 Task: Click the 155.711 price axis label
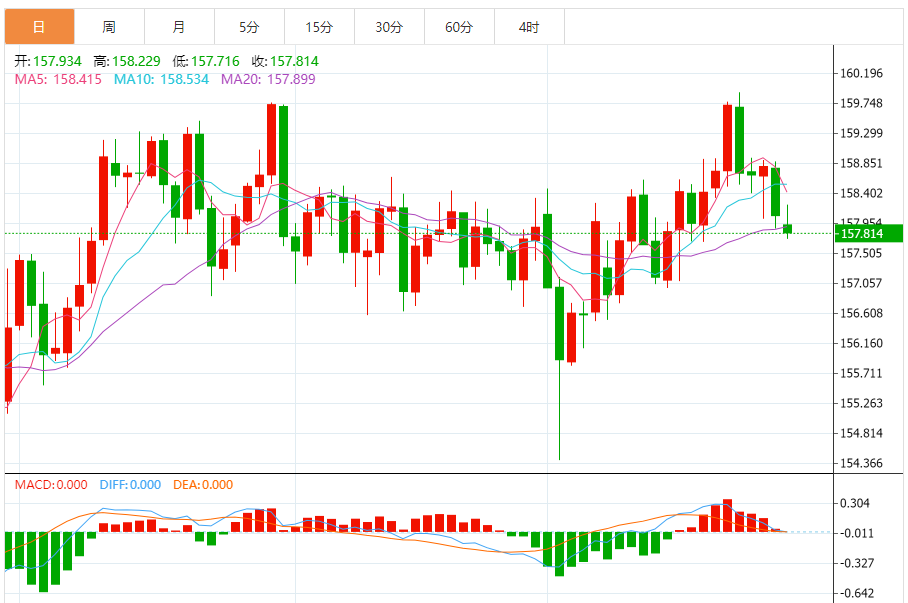(x=862, y=373)
